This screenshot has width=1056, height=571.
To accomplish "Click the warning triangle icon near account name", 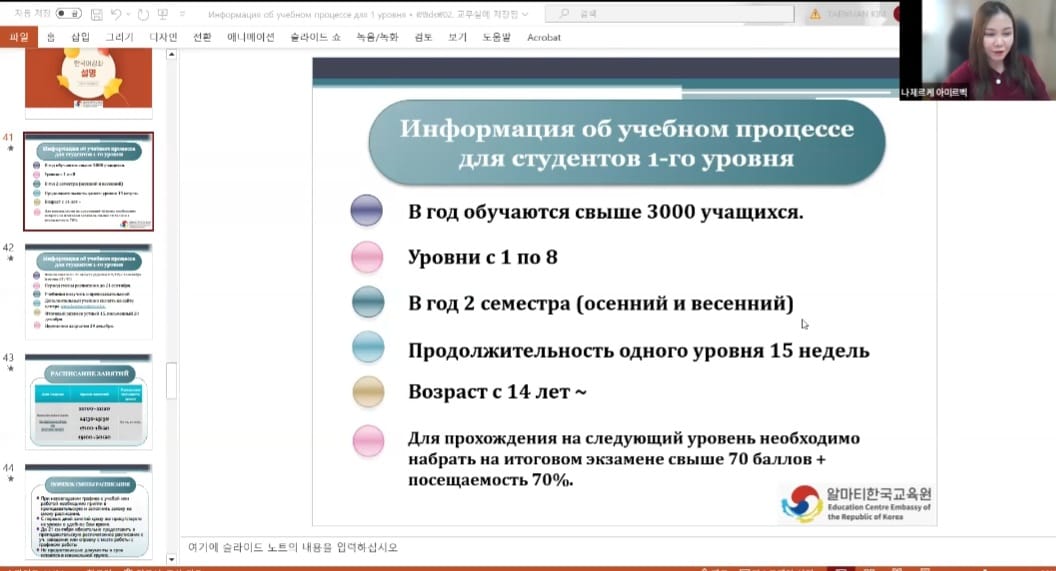I will (816, 14).
